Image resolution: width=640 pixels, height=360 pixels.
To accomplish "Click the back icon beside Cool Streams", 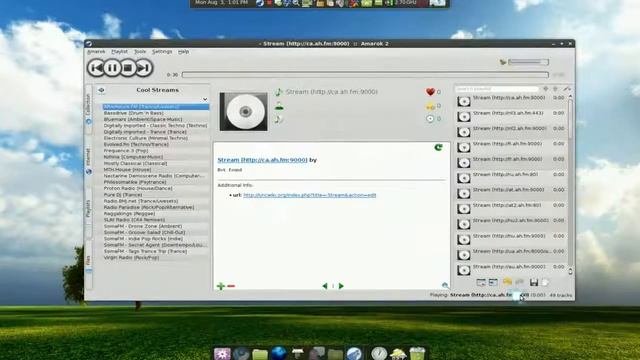I will 101,90.
